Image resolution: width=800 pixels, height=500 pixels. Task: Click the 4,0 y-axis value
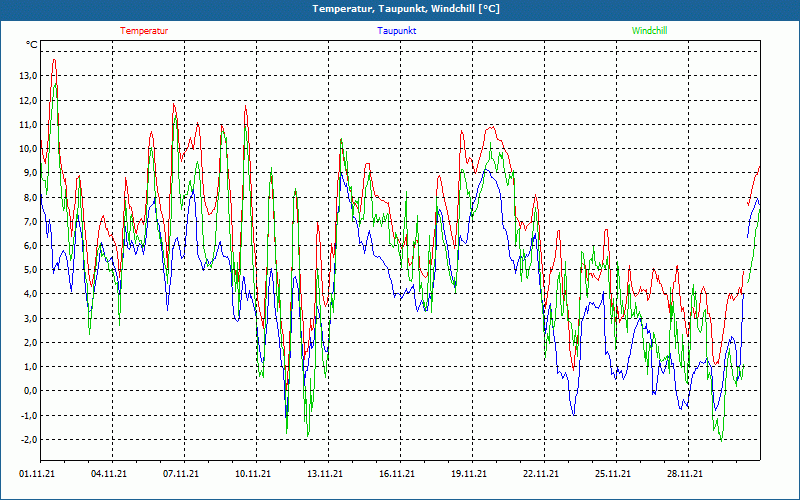click(30, 294)
